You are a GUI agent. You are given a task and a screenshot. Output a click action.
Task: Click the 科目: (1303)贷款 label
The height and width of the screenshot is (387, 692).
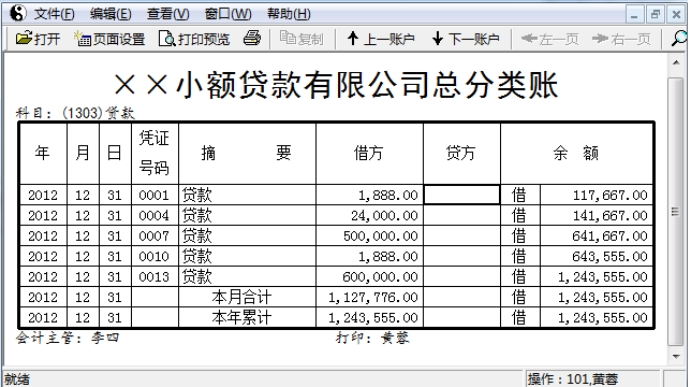pos(75,113)
